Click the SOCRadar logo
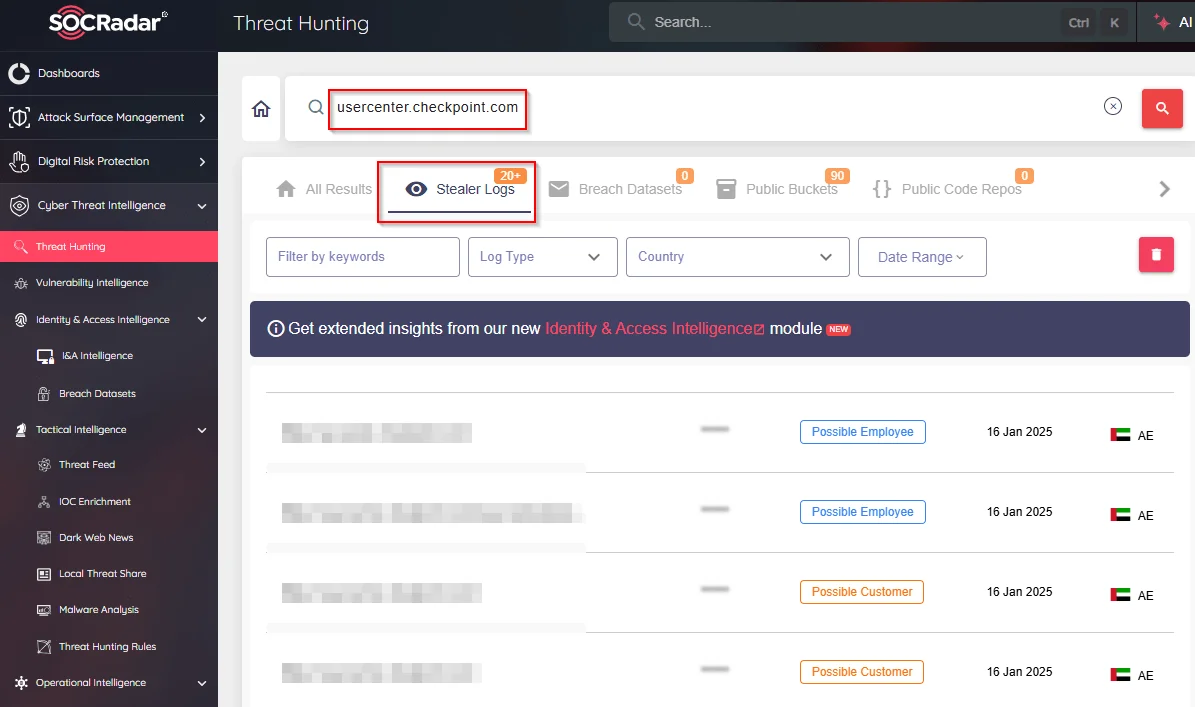Image resolution: width=1195 pixels, height=707 pixels. click(107, 22)
